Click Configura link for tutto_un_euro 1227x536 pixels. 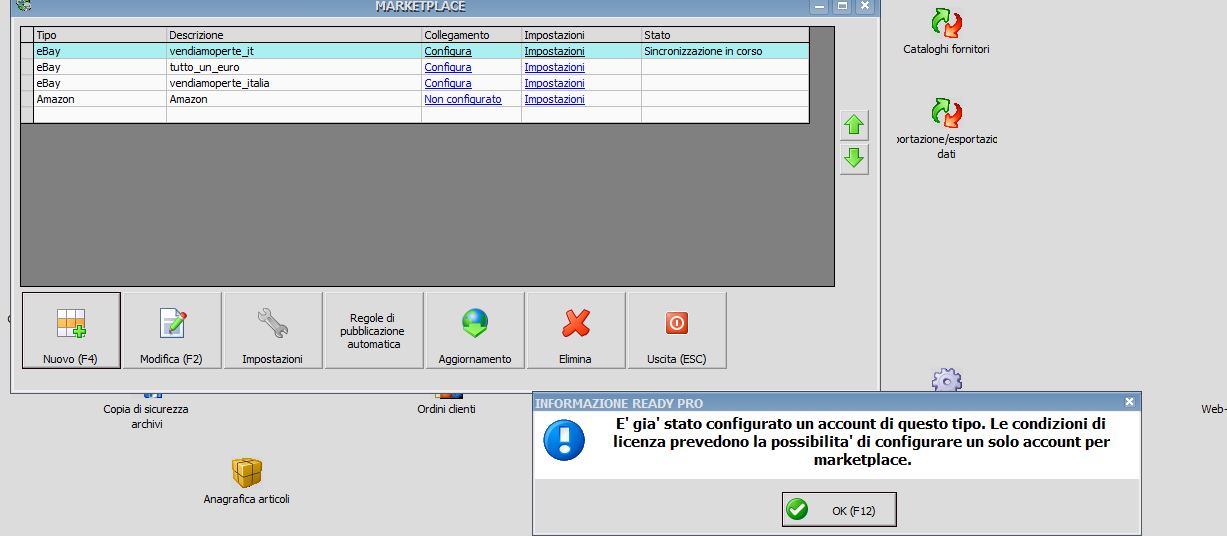(x=447, y=67)
